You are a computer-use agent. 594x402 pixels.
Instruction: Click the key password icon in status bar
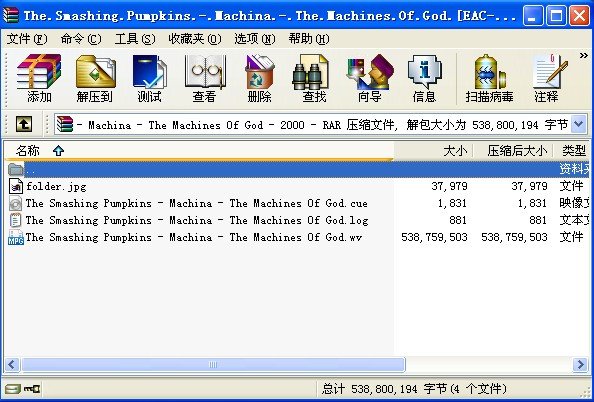point(32,389)
